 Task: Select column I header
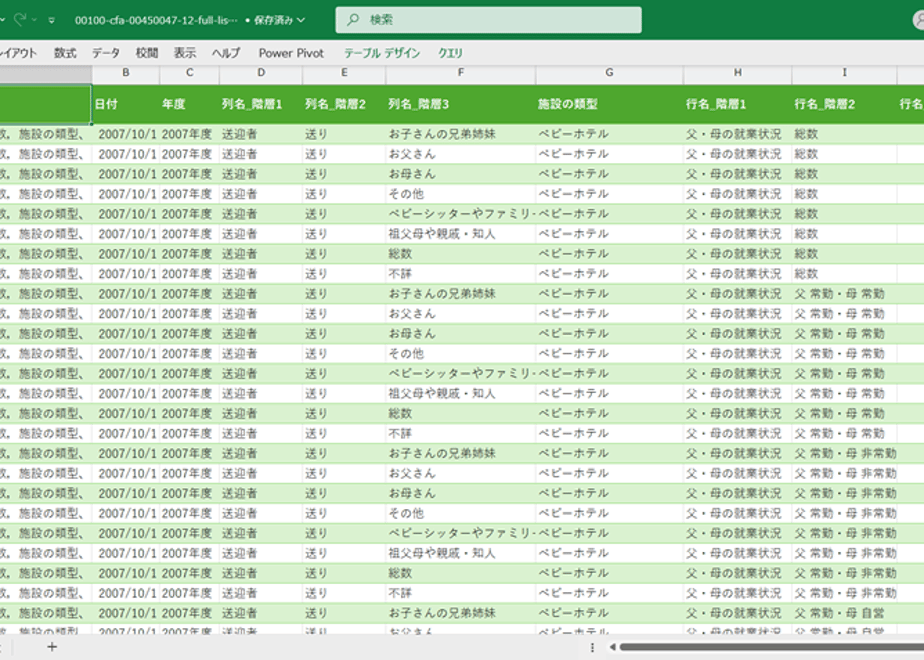click(x=844, y=73)
